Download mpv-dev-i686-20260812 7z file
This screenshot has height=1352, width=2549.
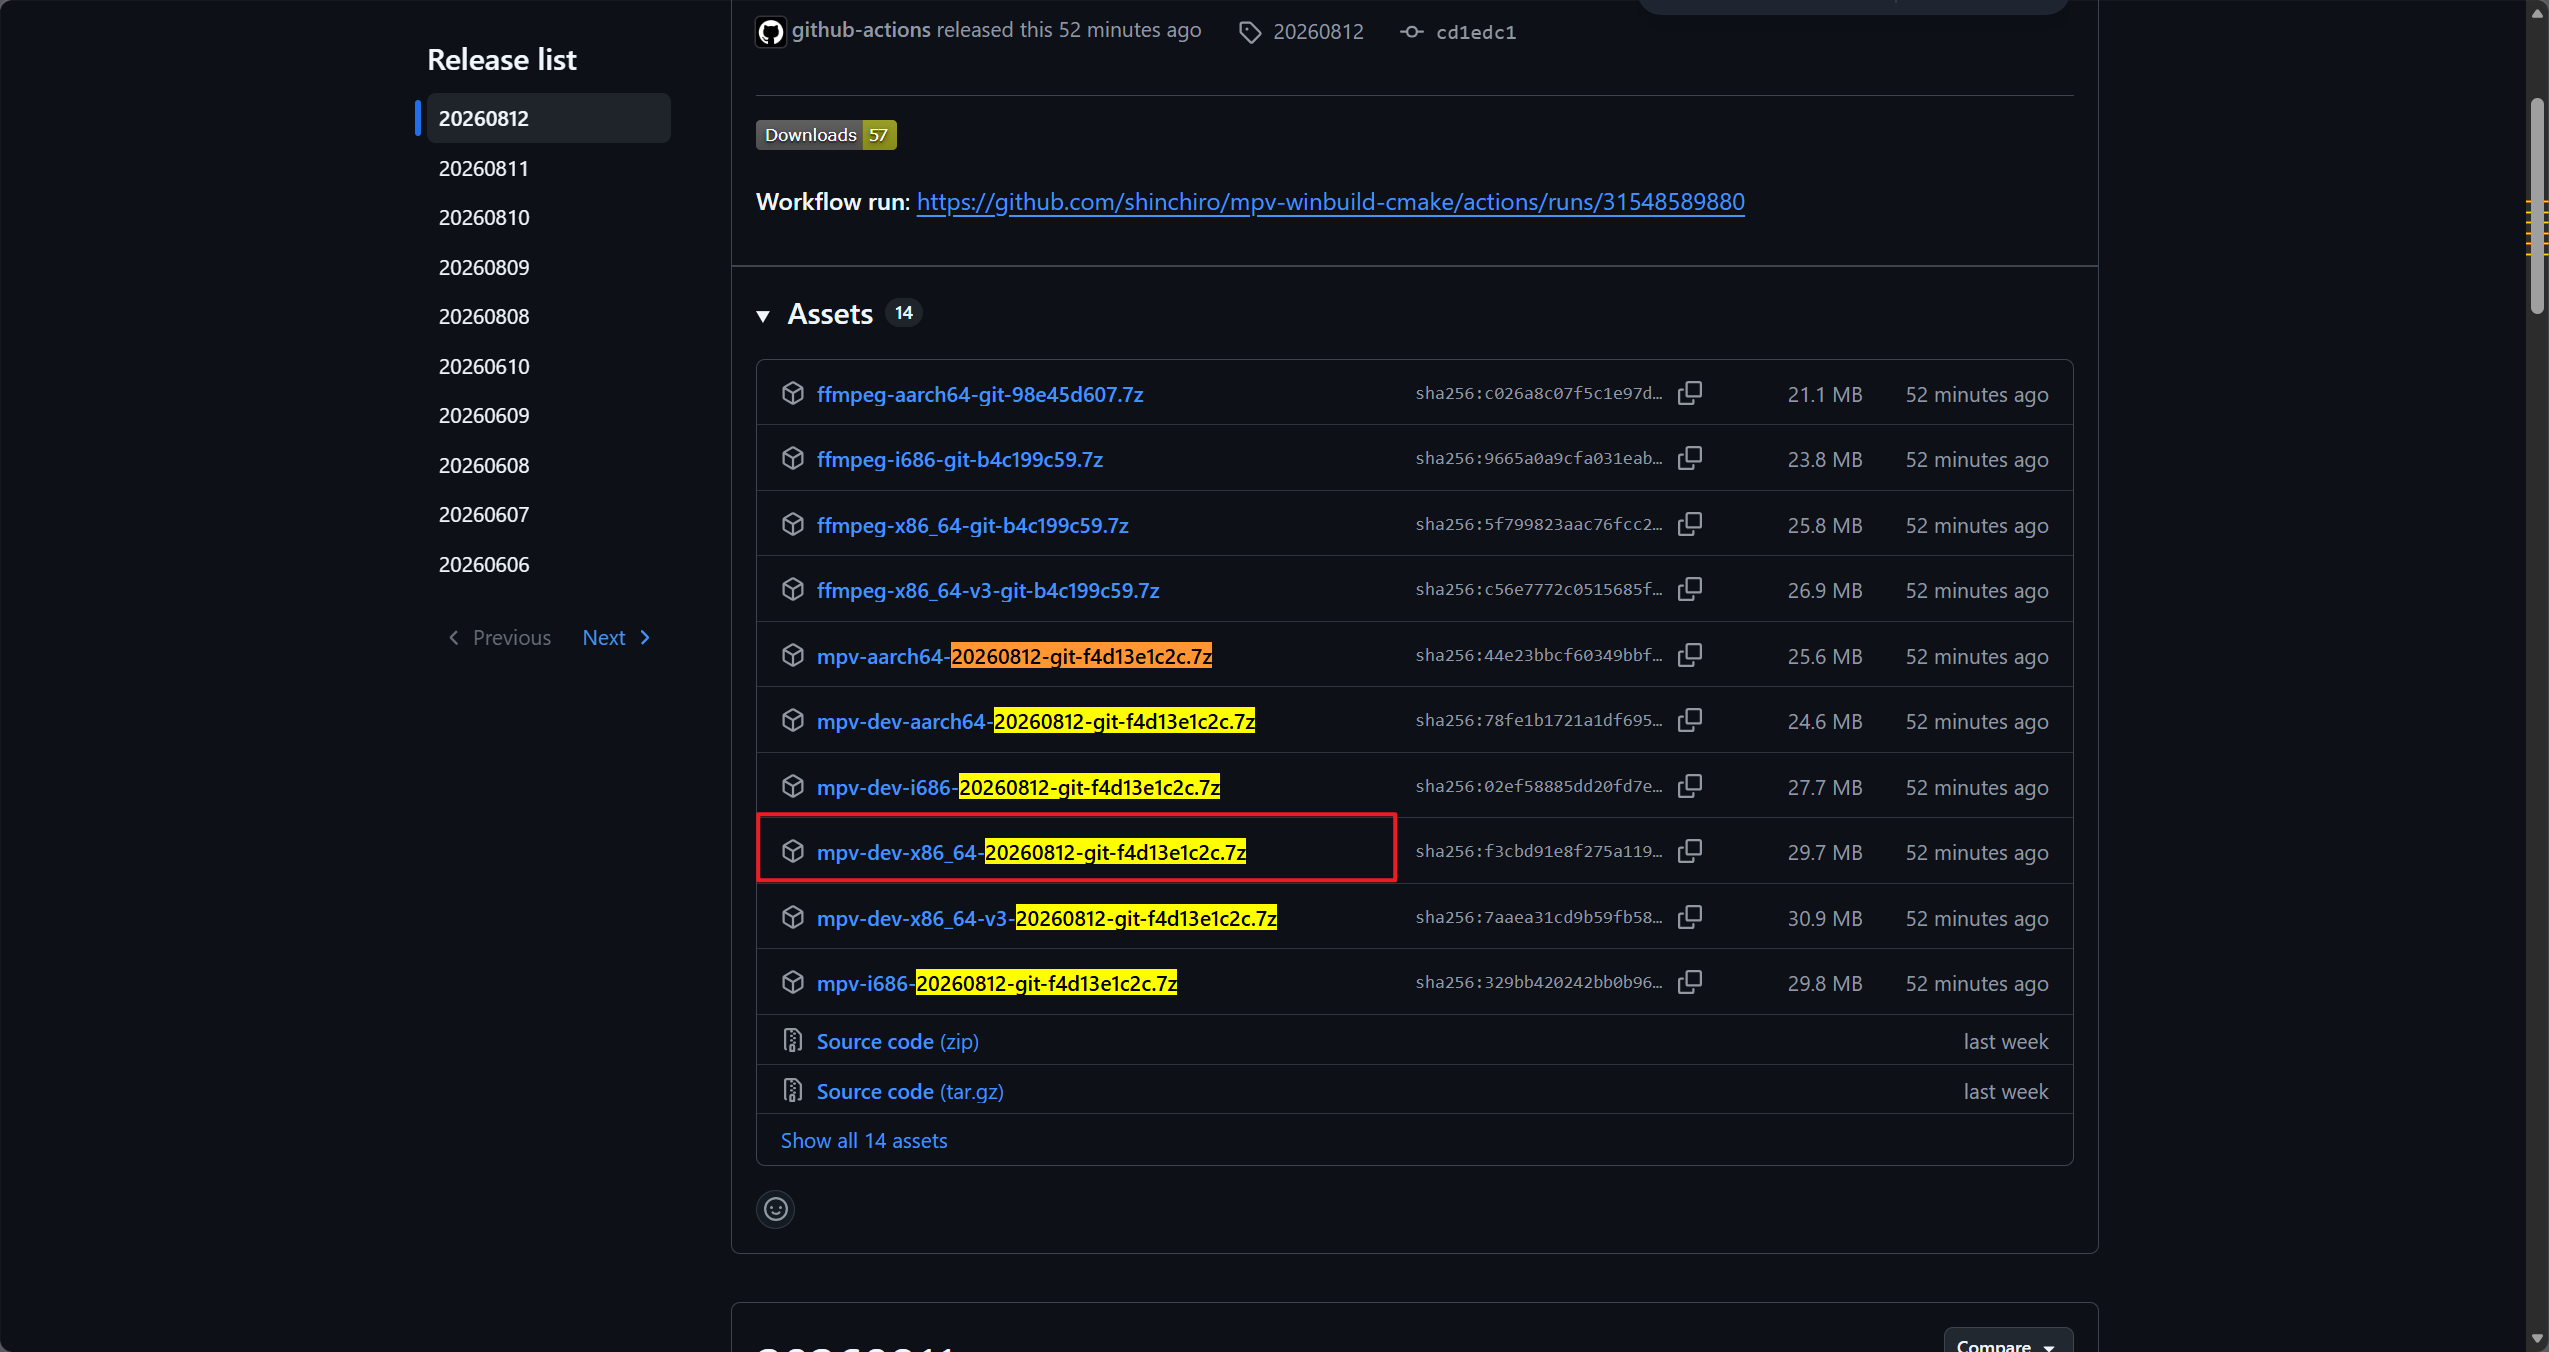tap(1018, 788)
